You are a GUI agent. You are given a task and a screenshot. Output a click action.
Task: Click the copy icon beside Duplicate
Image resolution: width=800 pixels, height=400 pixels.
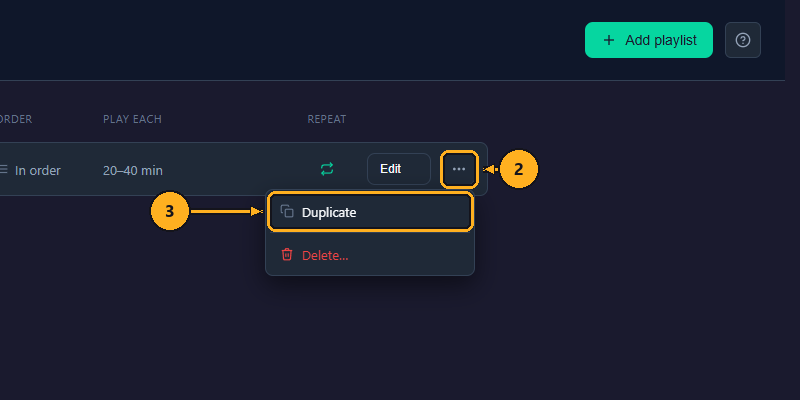(287, 212)
